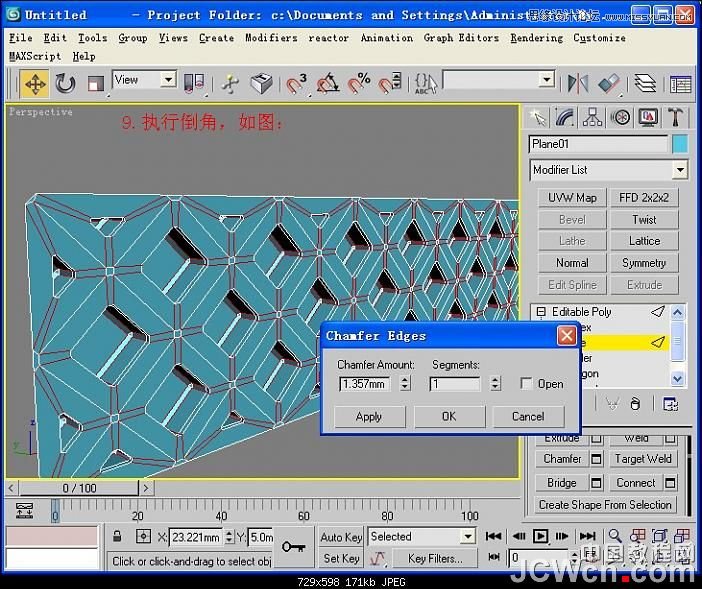
Task: Click the Twist modifier button
Action: tap(644, 219)
